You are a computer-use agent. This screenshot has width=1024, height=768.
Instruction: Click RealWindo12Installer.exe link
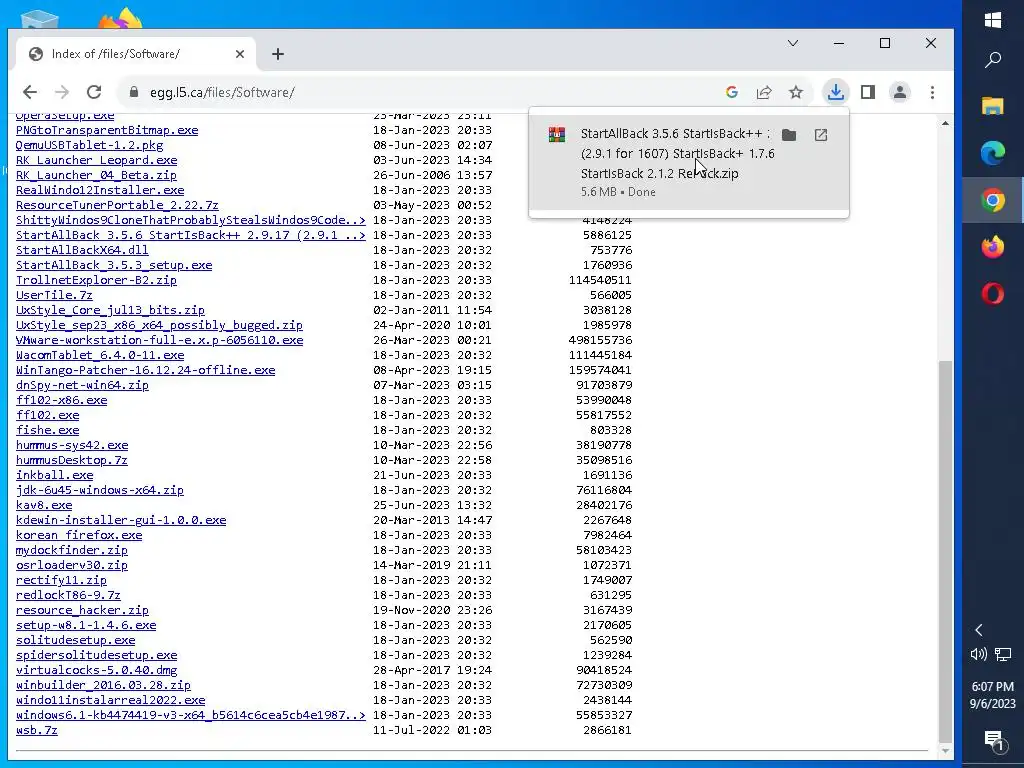click(x=100, y=190)
